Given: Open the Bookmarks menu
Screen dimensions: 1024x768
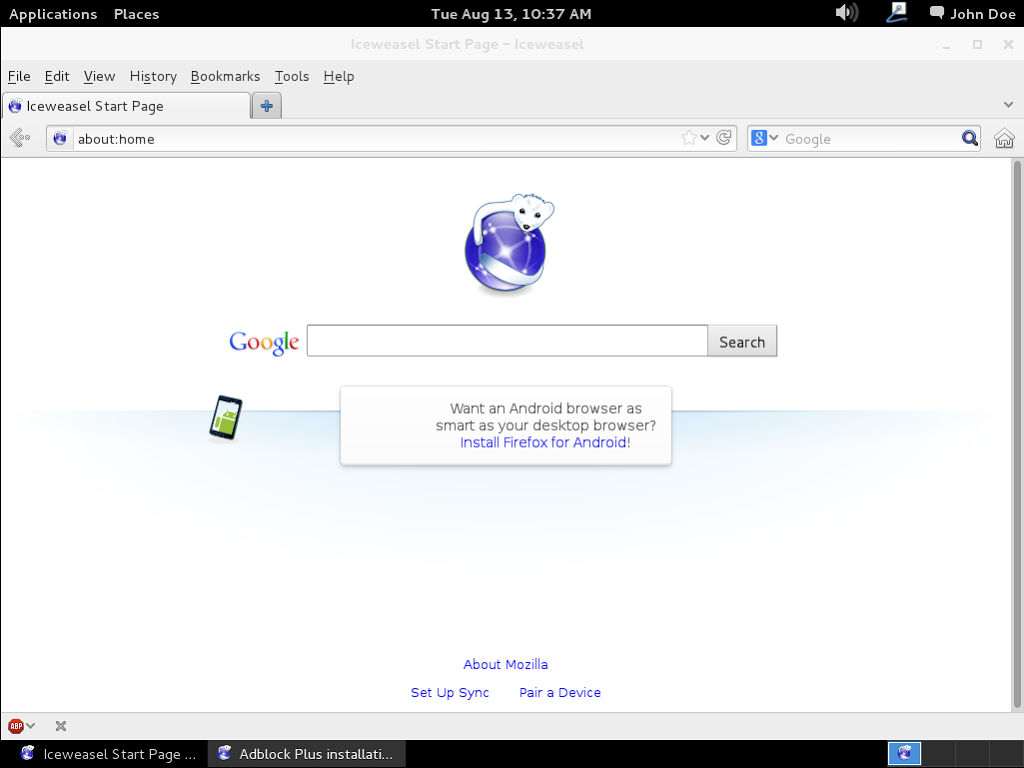Looking at the screenshot, I should [225, 76].
